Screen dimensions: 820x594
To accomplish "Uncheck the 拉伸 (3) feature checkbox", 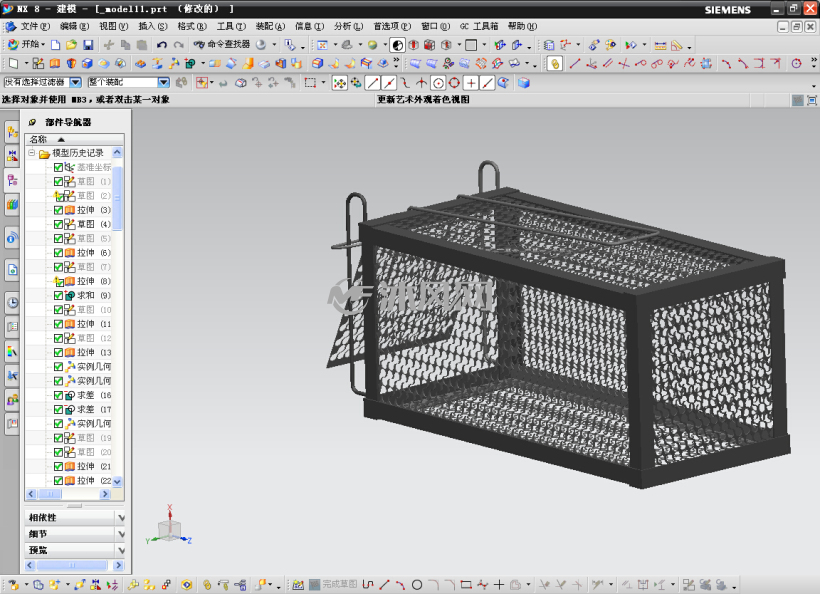I will click(x=59, y=210).
